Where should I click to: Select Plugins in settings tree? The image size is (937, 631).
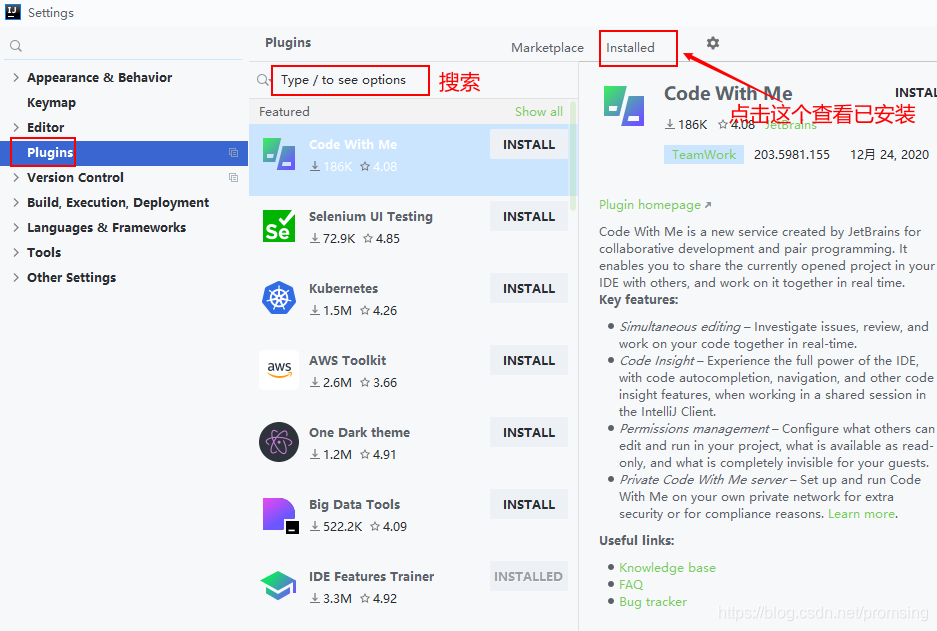pyautogui.click(x=50, y=153)
